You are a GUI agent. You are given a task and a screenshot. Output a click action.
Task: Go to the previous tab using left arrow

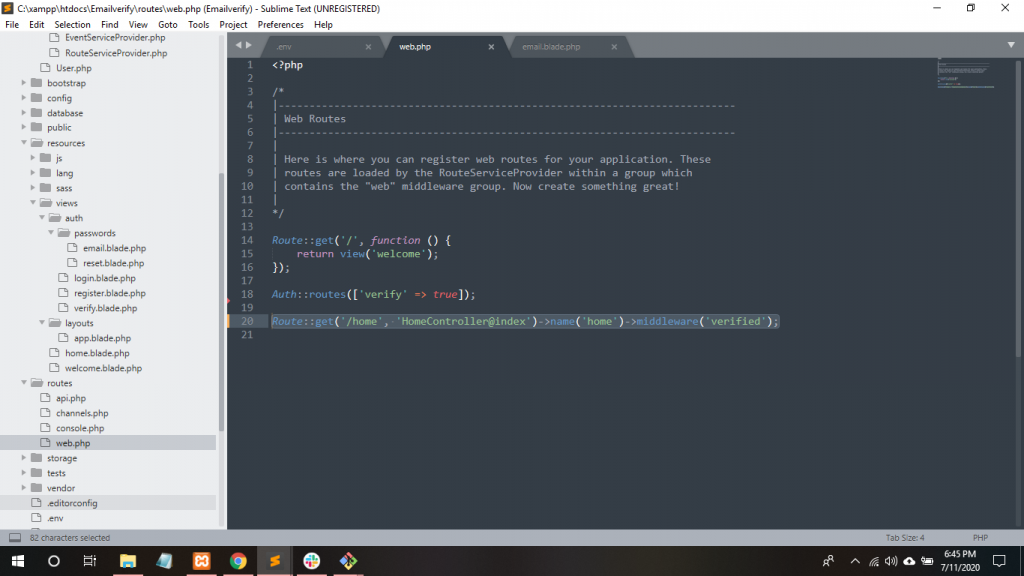(x=238, y=46)
